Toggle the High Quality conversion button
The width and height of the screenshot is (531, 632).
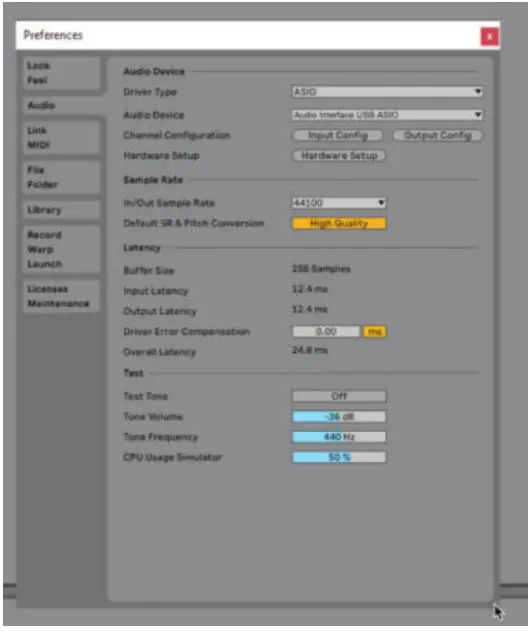[339, 223]
